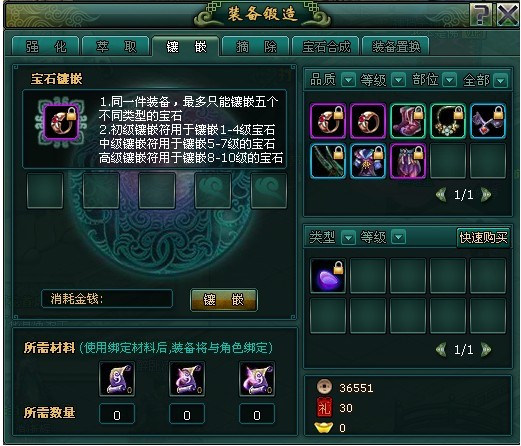
Task: Expand the equipment 部位 slot dropdown
Action: coord(449,80)
